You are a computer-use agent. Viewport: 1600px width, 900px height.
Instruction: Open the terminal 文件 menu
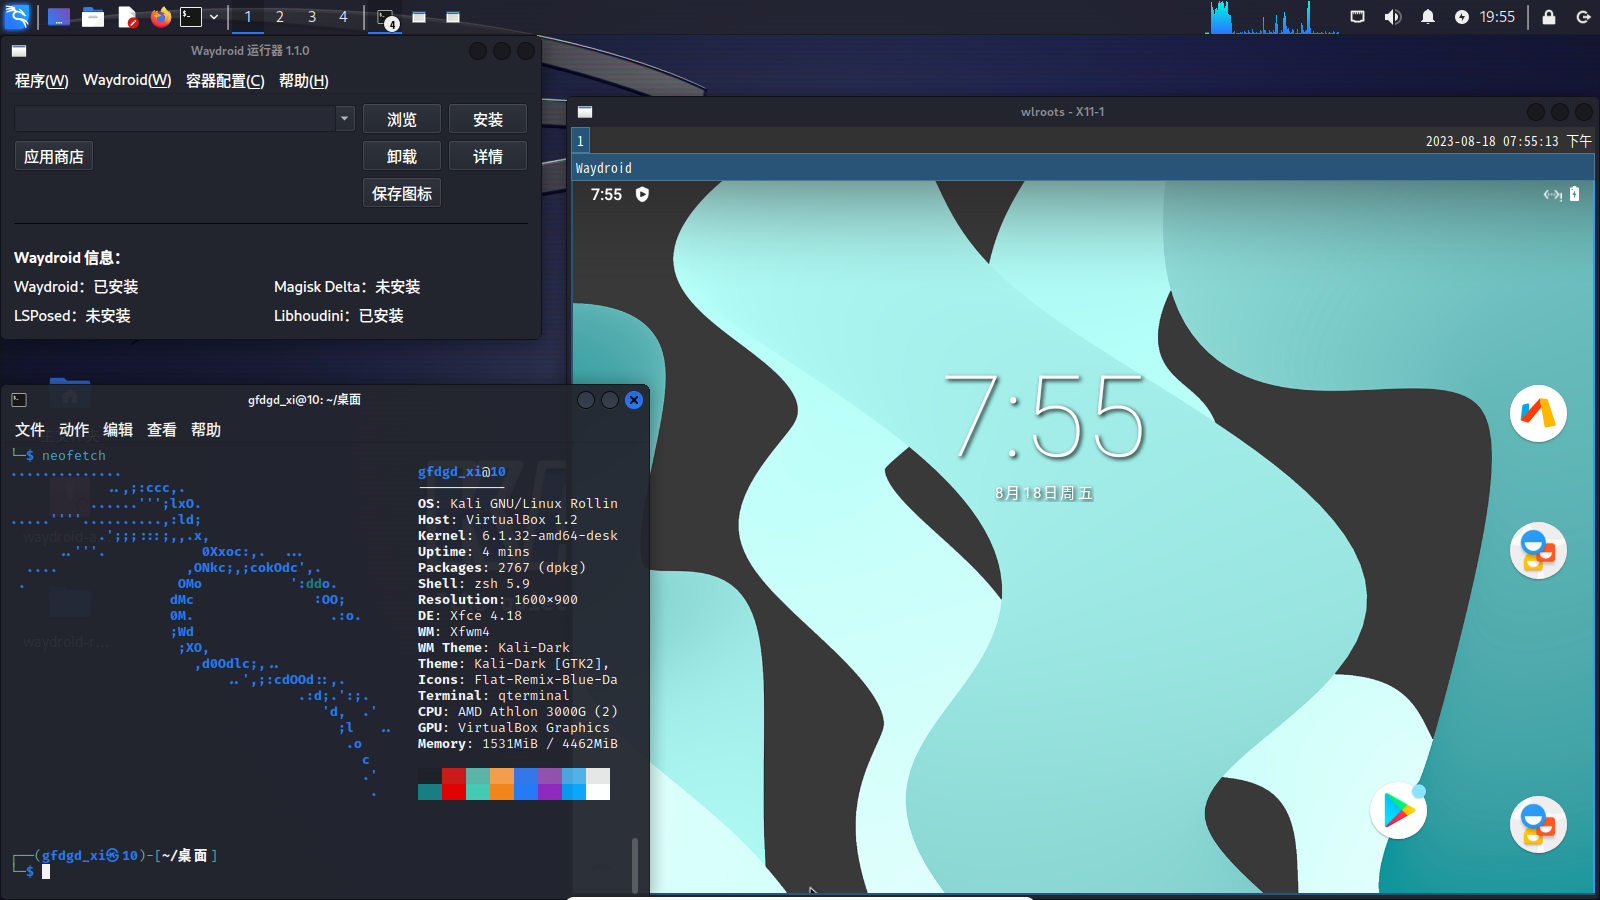click(x=30, y=430)
